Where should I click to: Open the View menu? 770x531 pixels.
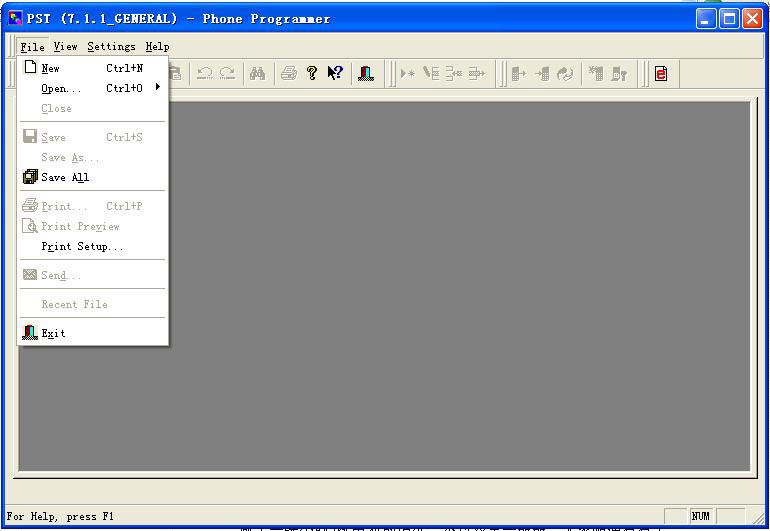[x=65, y=47]
